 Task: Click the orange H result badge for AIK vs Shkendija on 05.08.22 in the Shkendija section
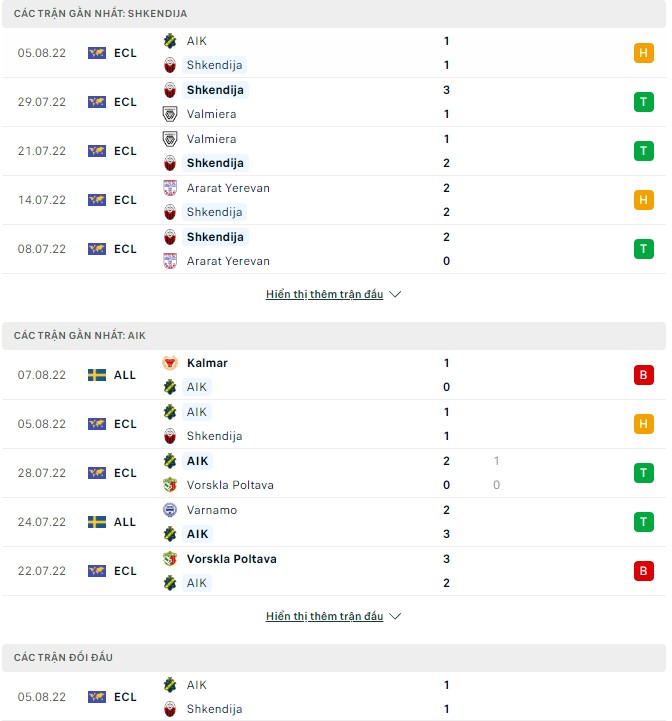coord(643,53)
